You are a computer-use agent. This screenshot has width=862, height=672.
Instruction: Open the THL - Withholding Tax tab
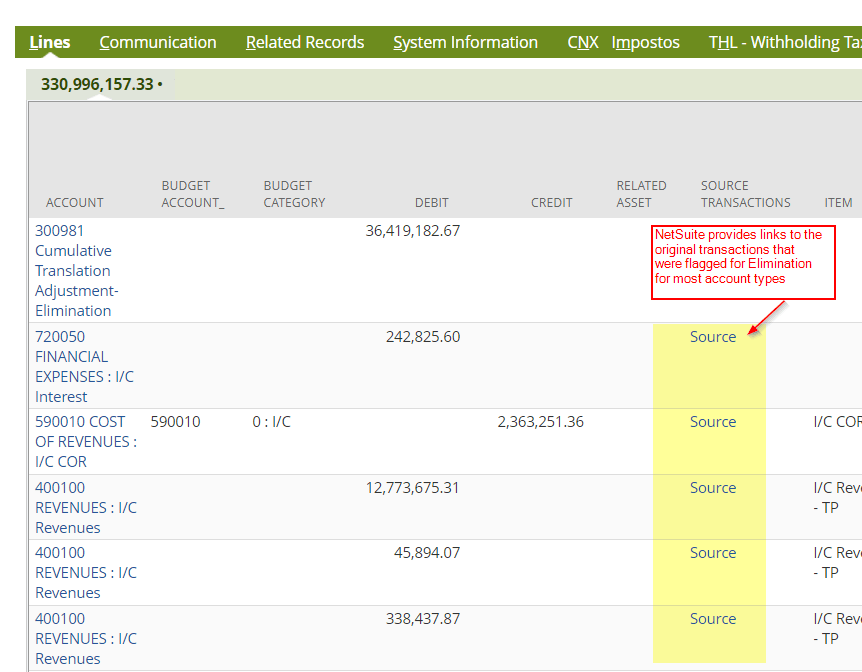785,42
